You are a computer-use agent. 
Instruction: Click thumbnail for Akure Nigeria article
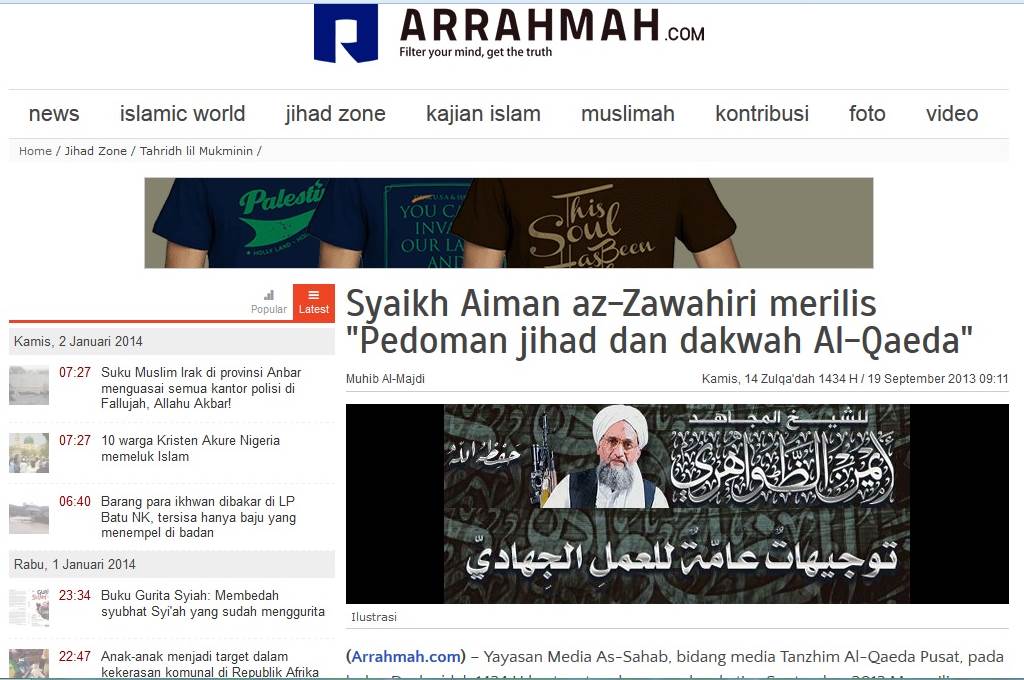29,453
